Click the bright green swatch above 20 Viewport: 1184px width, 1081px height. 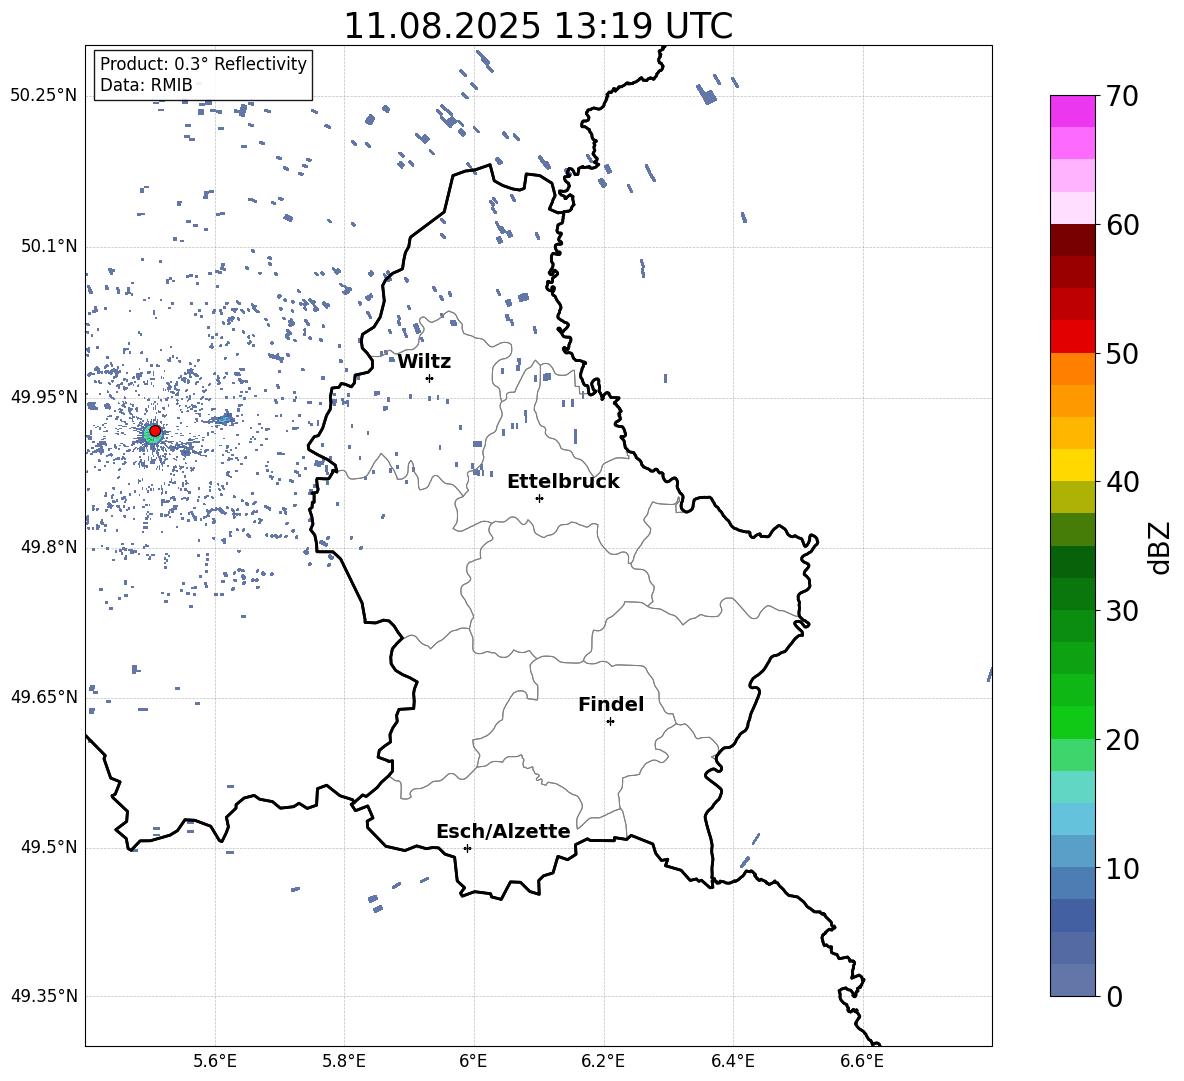(x=1073, y=722)
